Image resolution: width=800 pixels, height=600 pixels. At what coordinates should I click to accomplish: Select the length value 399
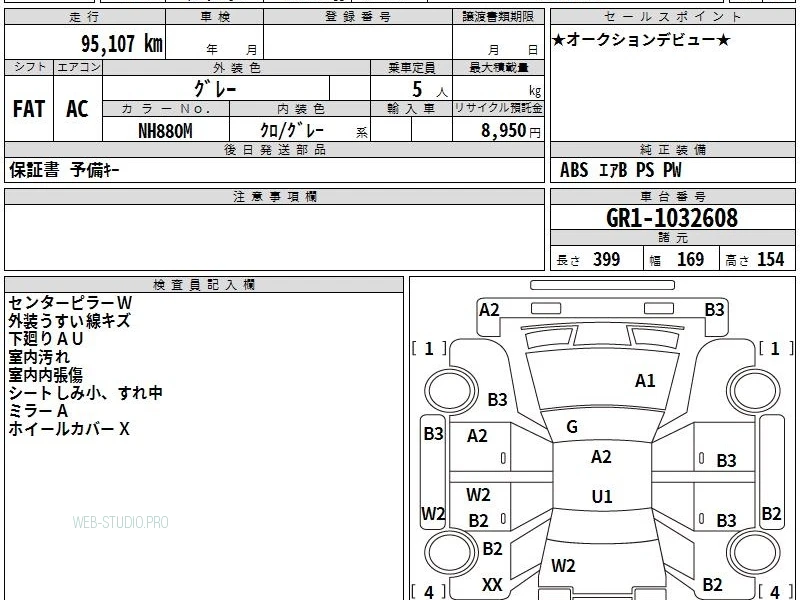[x=607, y=259]
